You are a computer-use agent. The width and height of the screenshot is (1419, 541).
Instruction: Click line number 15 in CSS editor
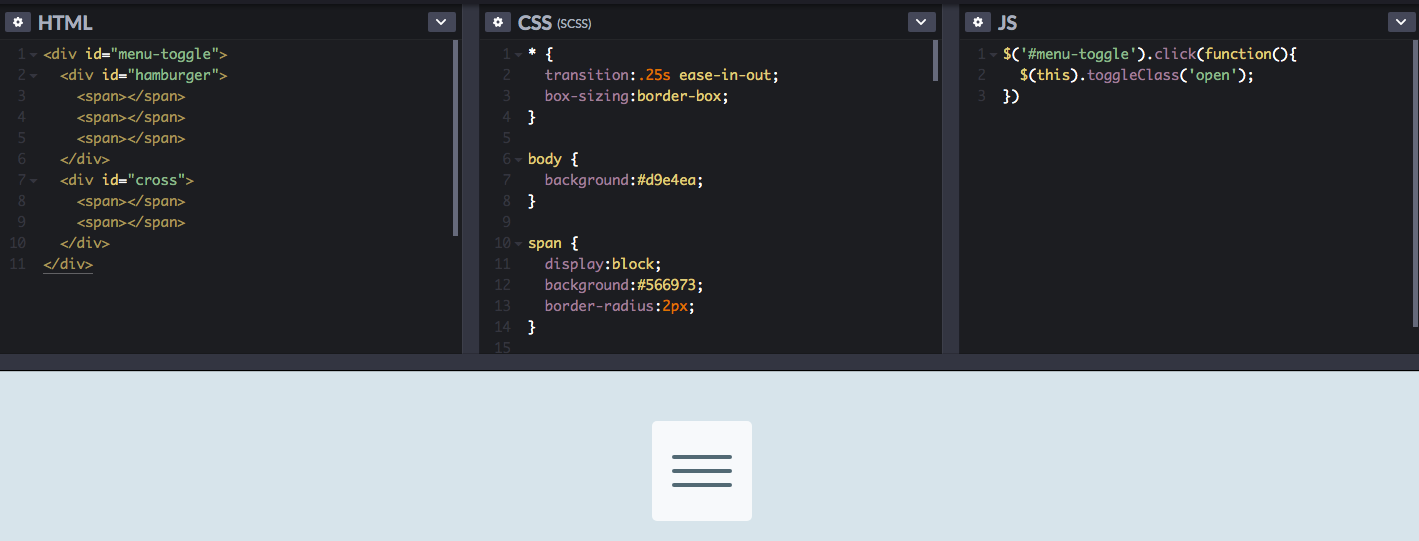[503, 348]
